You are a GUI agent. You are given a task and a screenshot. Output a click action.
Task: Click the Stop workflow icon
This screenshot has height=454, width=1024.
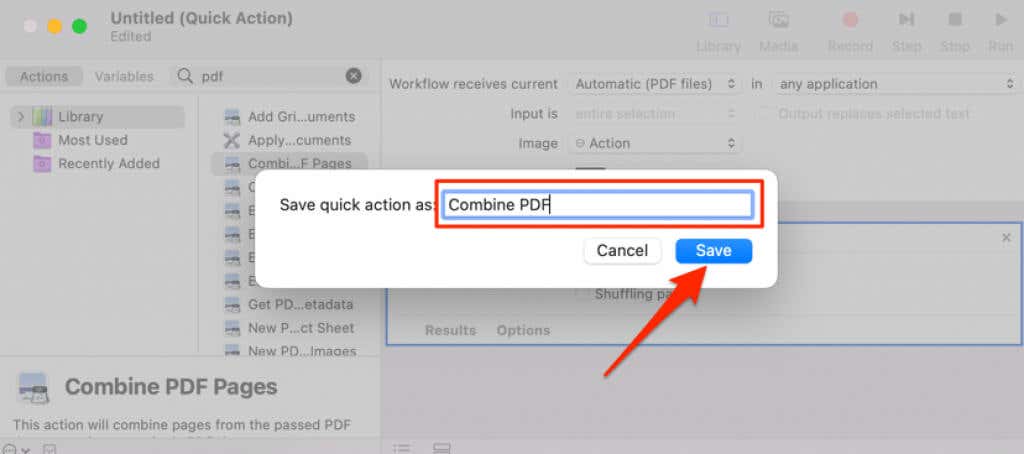(955, 20)
